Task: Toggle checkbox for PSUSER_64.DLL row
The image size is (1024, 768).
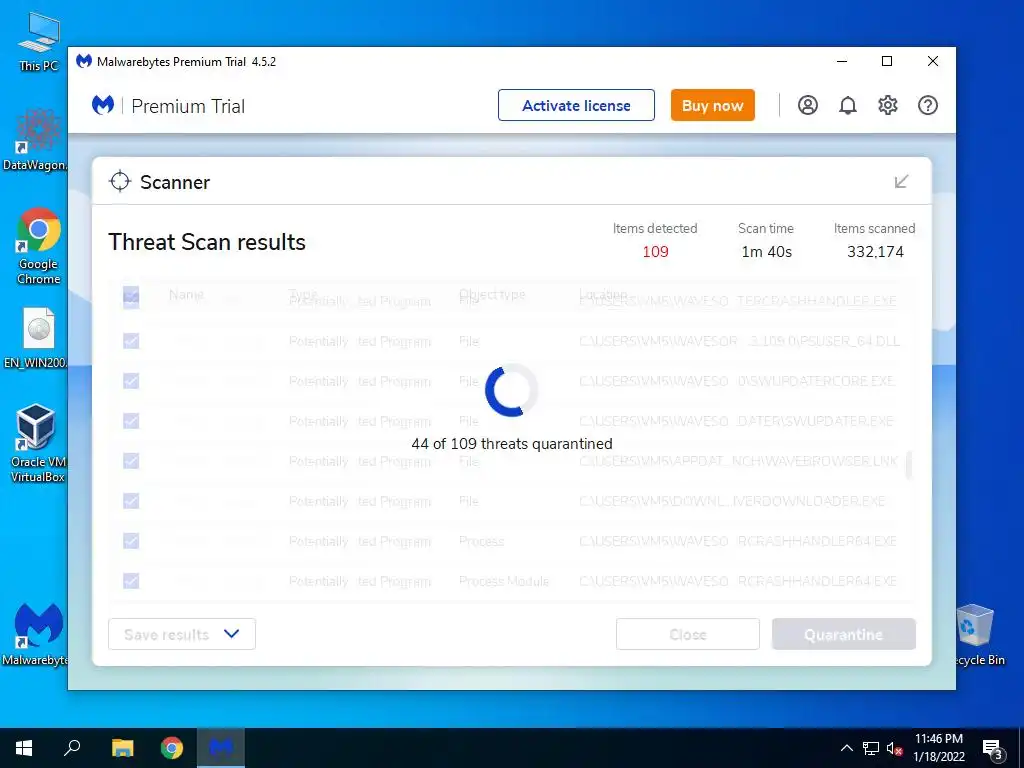Action: tap(131, 341)
